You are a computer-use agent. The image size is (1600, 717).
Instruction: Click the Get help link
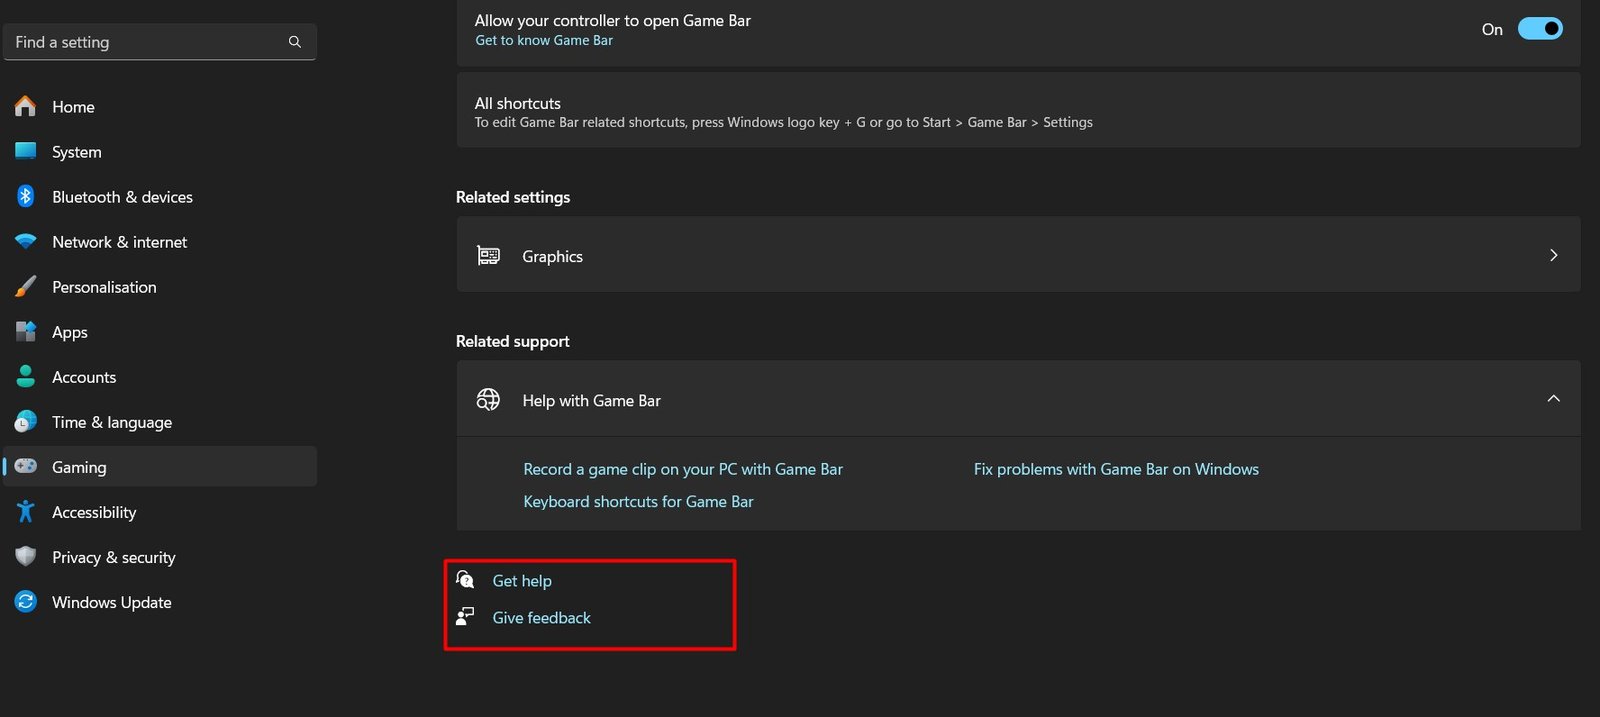[522, 580]
